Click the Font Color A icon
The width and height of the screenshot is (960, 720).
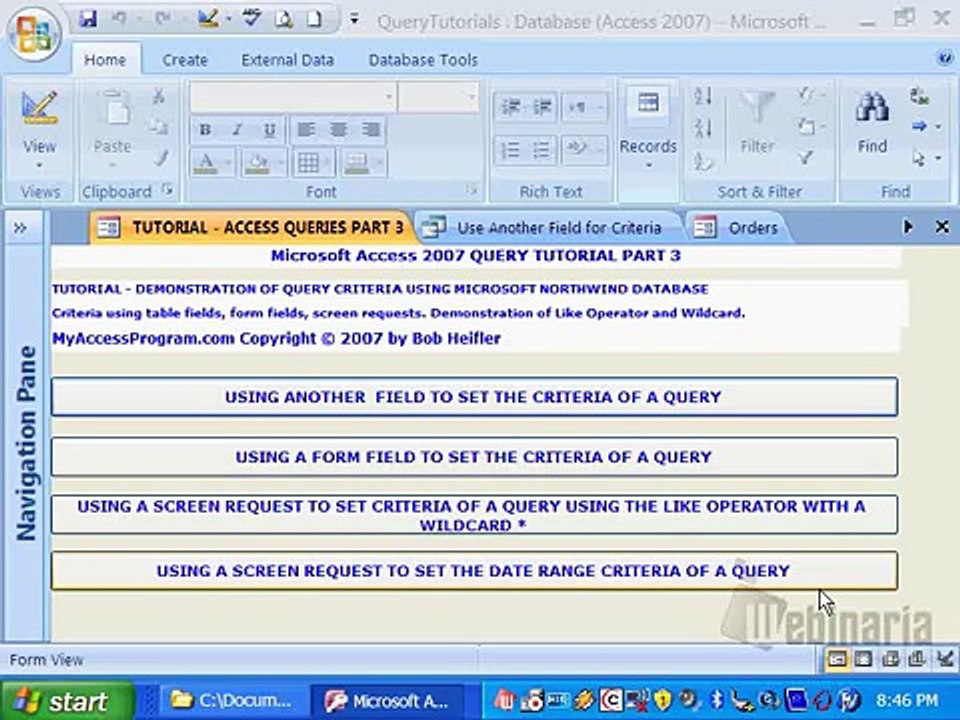pyautogui.click(x=207, y=163)
